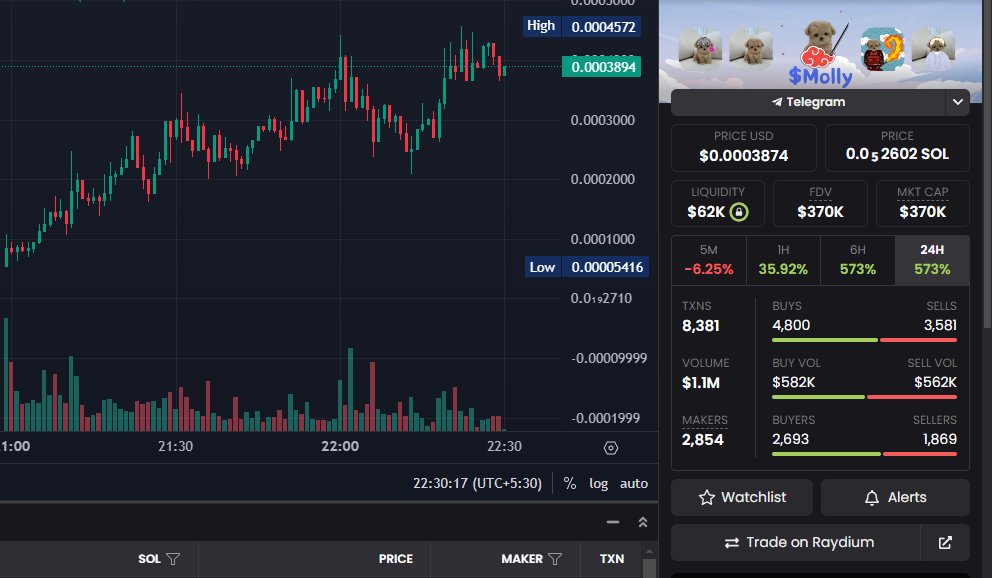Click the buys versus sells ratio bar
The height and width of the screenshot is (578, 992).
[x=864, y=340]
